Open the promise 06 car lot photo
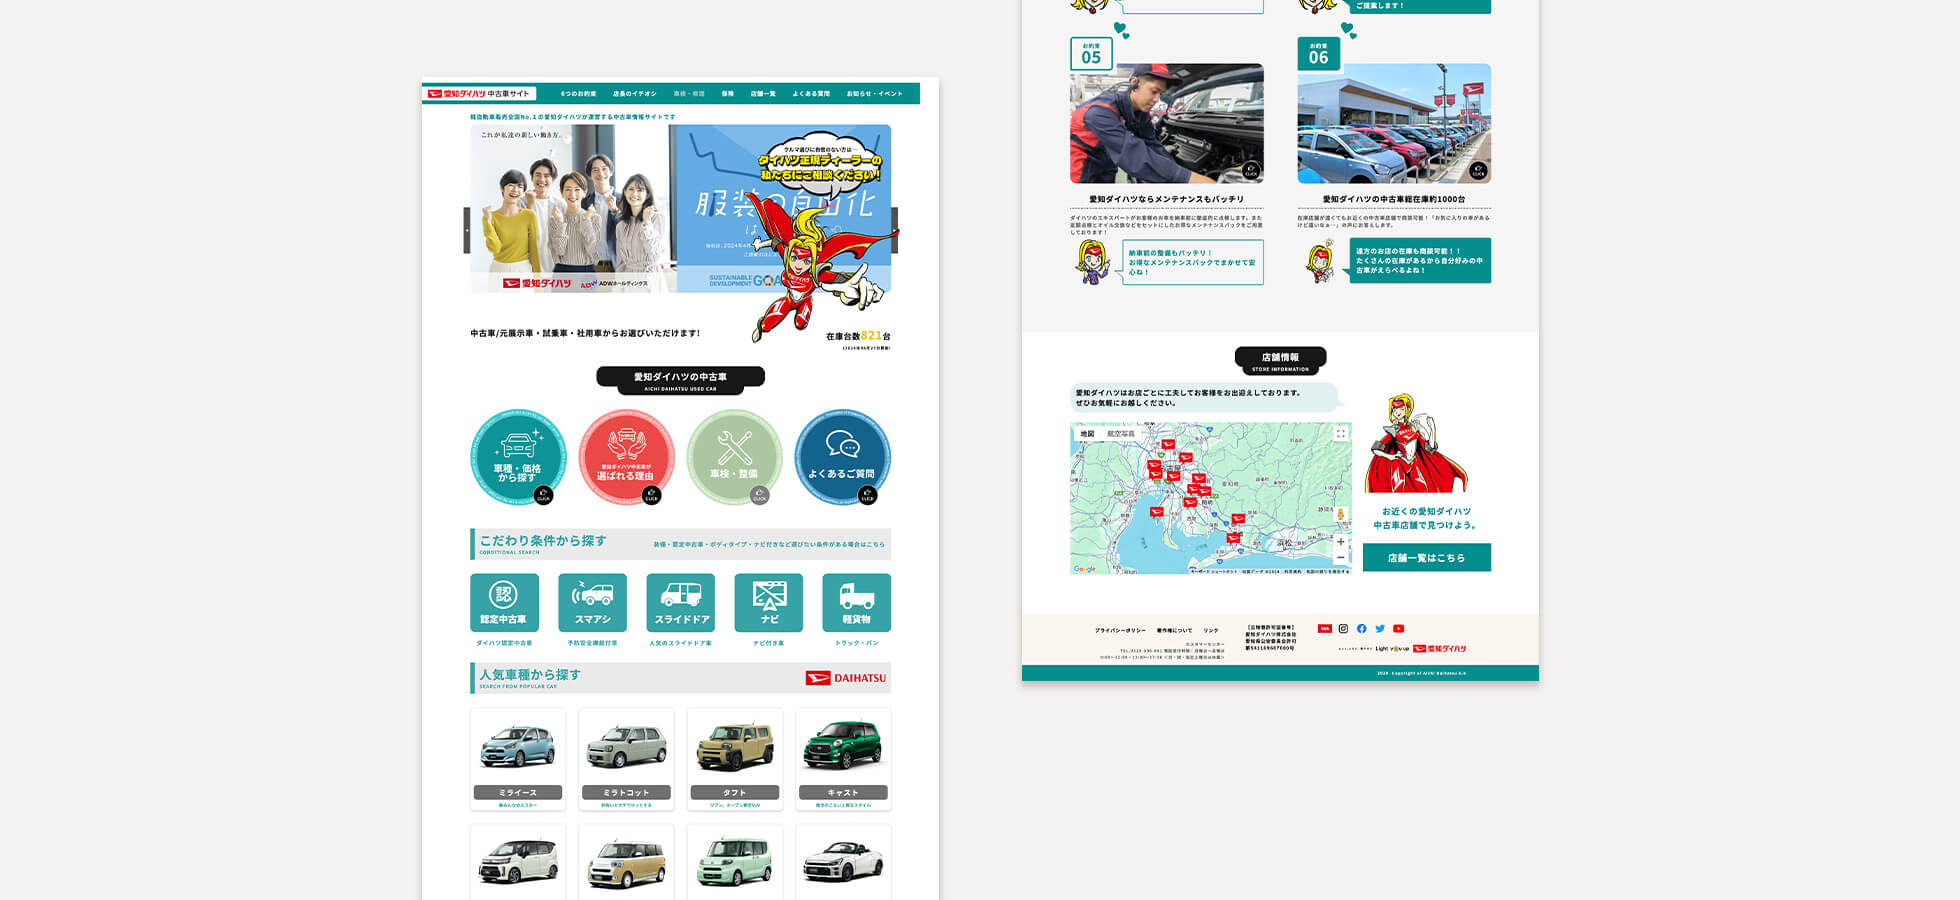Image resolution: width=1960 pixels, height=900 pixels. [x=1394, y=124]
